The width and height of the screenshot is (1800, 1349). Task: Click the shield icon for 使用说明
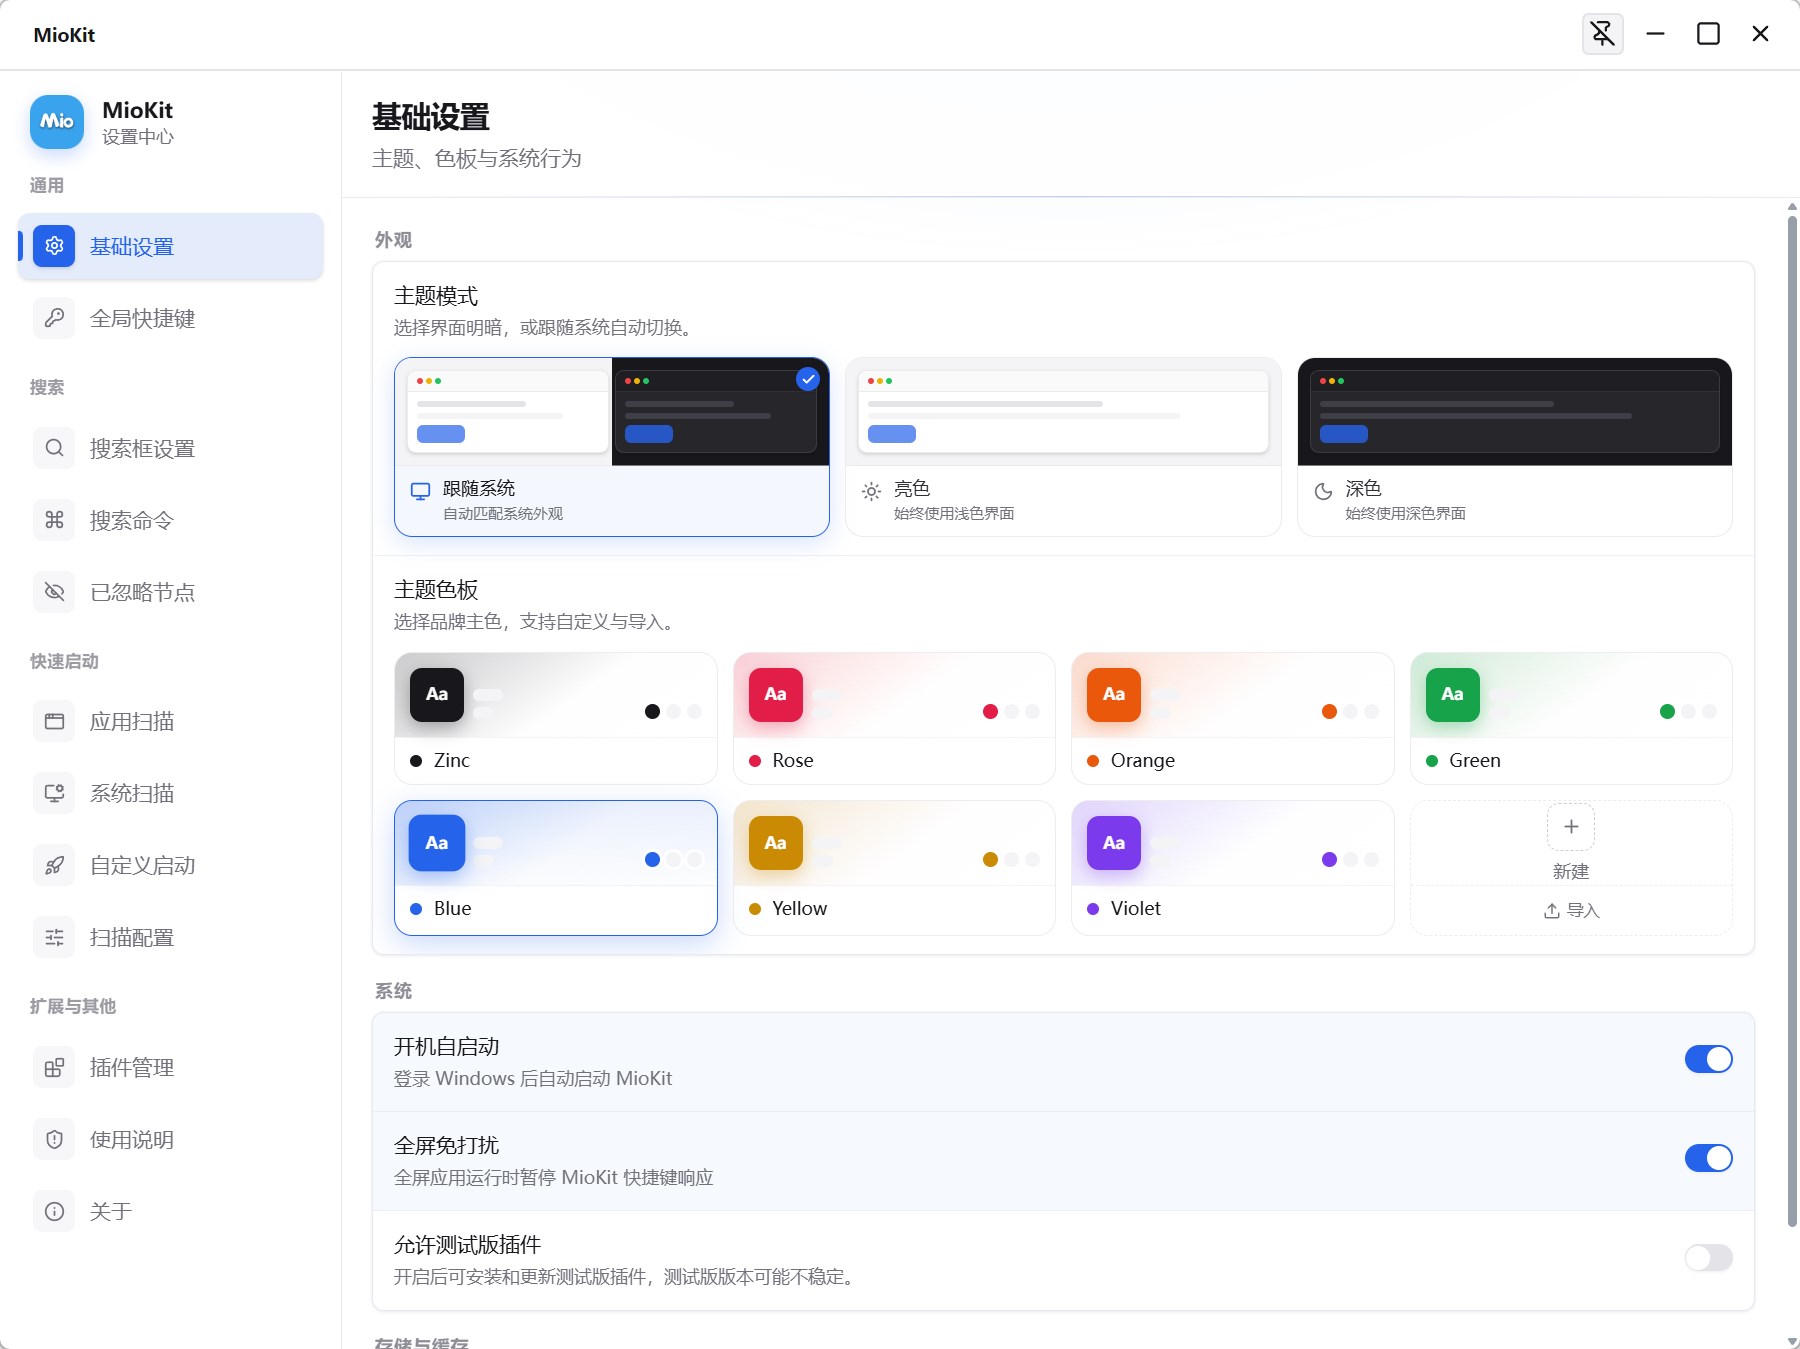tap(54, 1139)
